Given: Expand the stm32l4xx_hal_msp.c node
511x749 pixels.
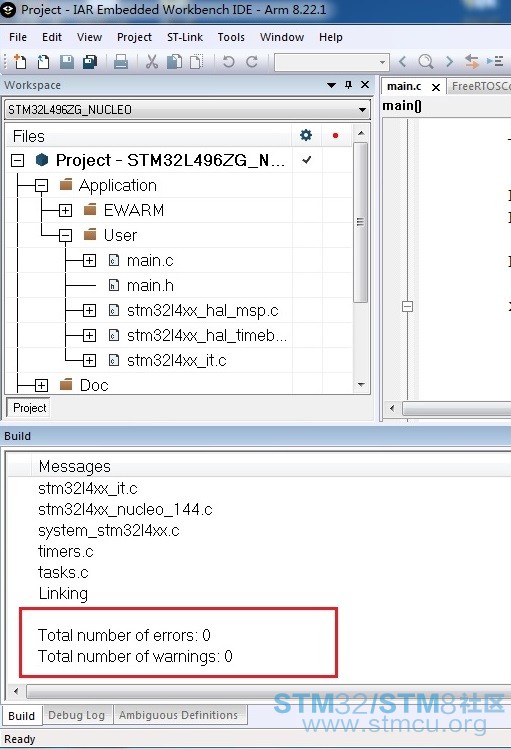Looking at the screenshot, I should point(89,310).
